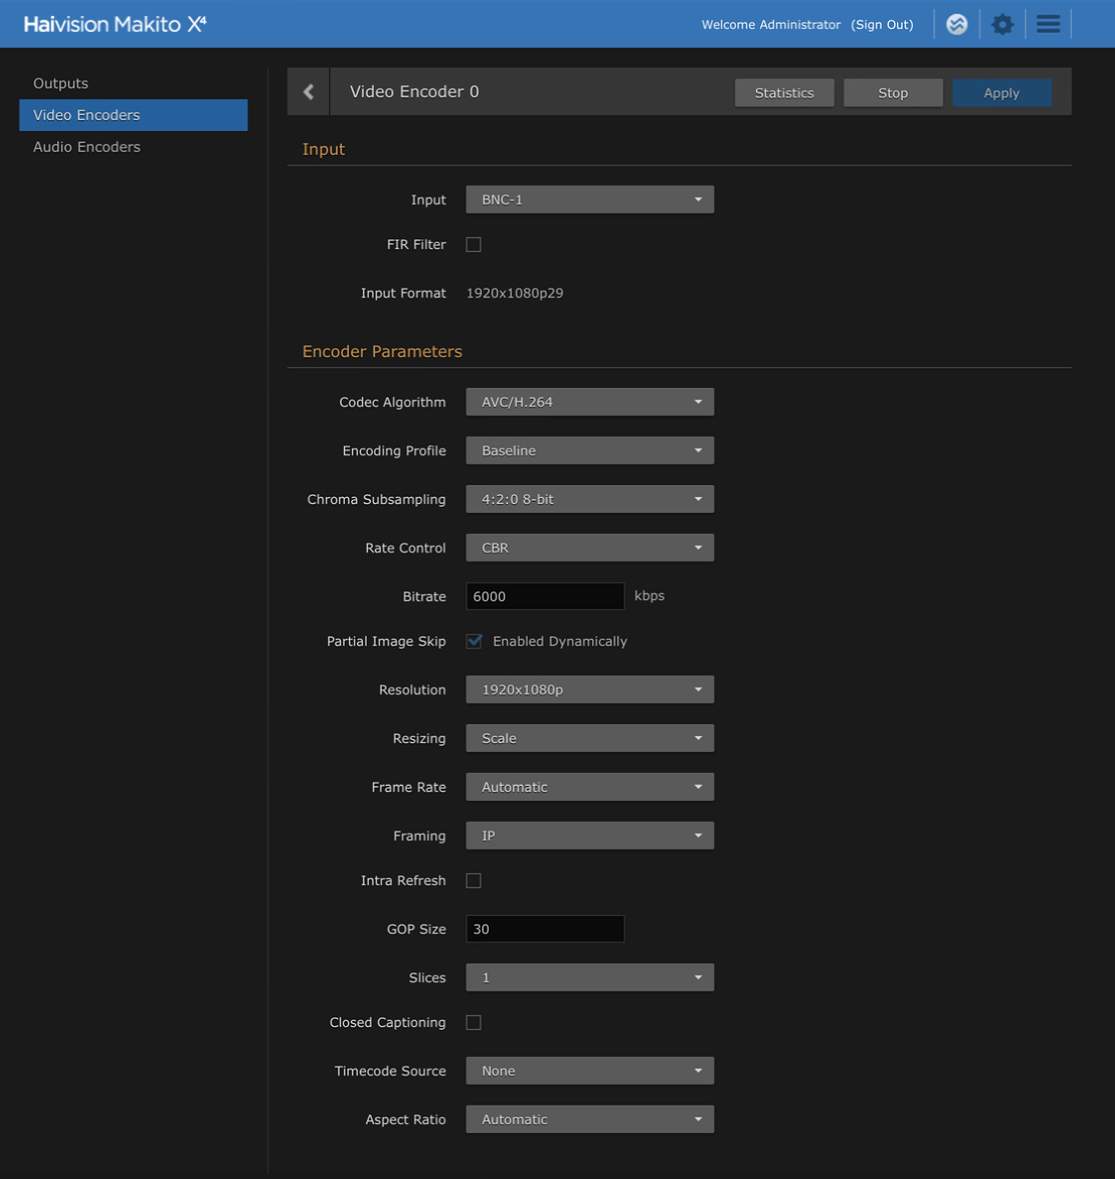Click the Stop button
Screen dimensions: 1115x1179
click(x=893, y=92)
